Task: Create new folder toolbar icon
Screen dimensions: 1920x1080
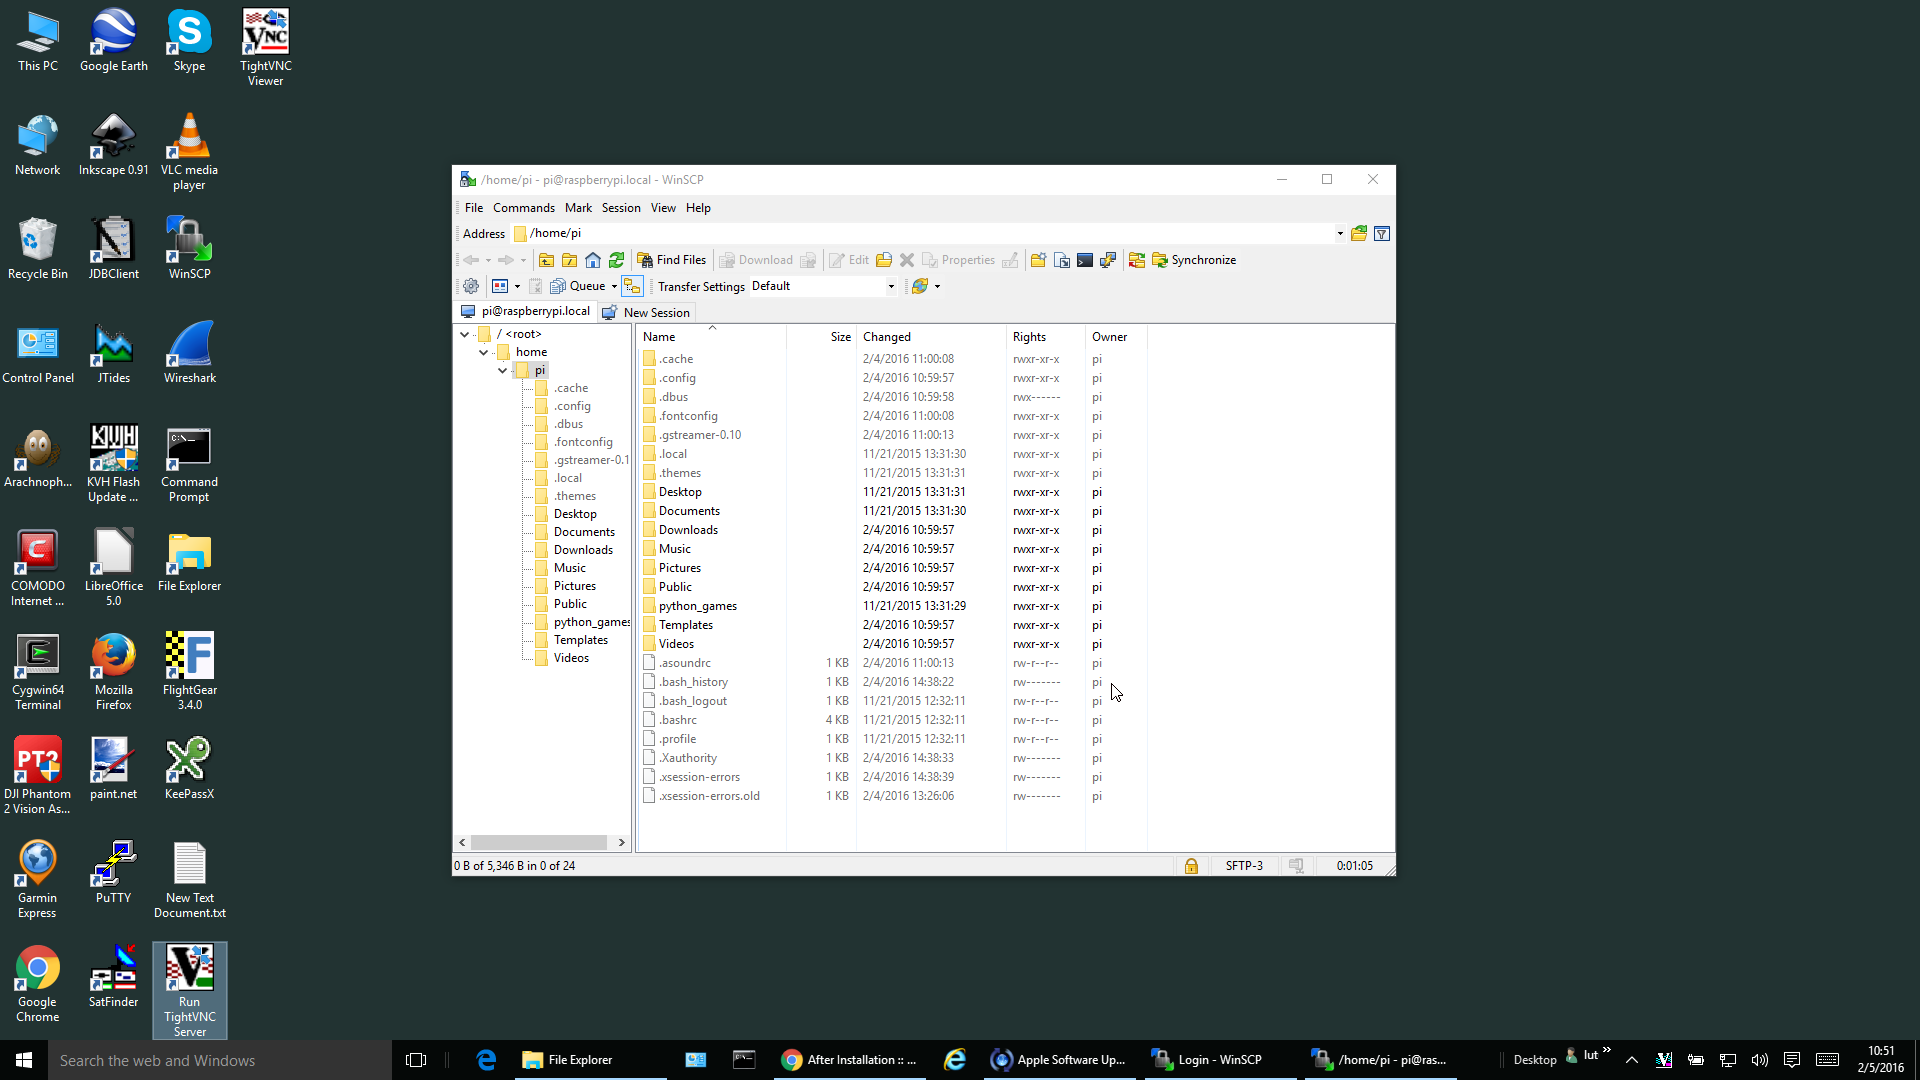Action: (x=1038, y=260)
